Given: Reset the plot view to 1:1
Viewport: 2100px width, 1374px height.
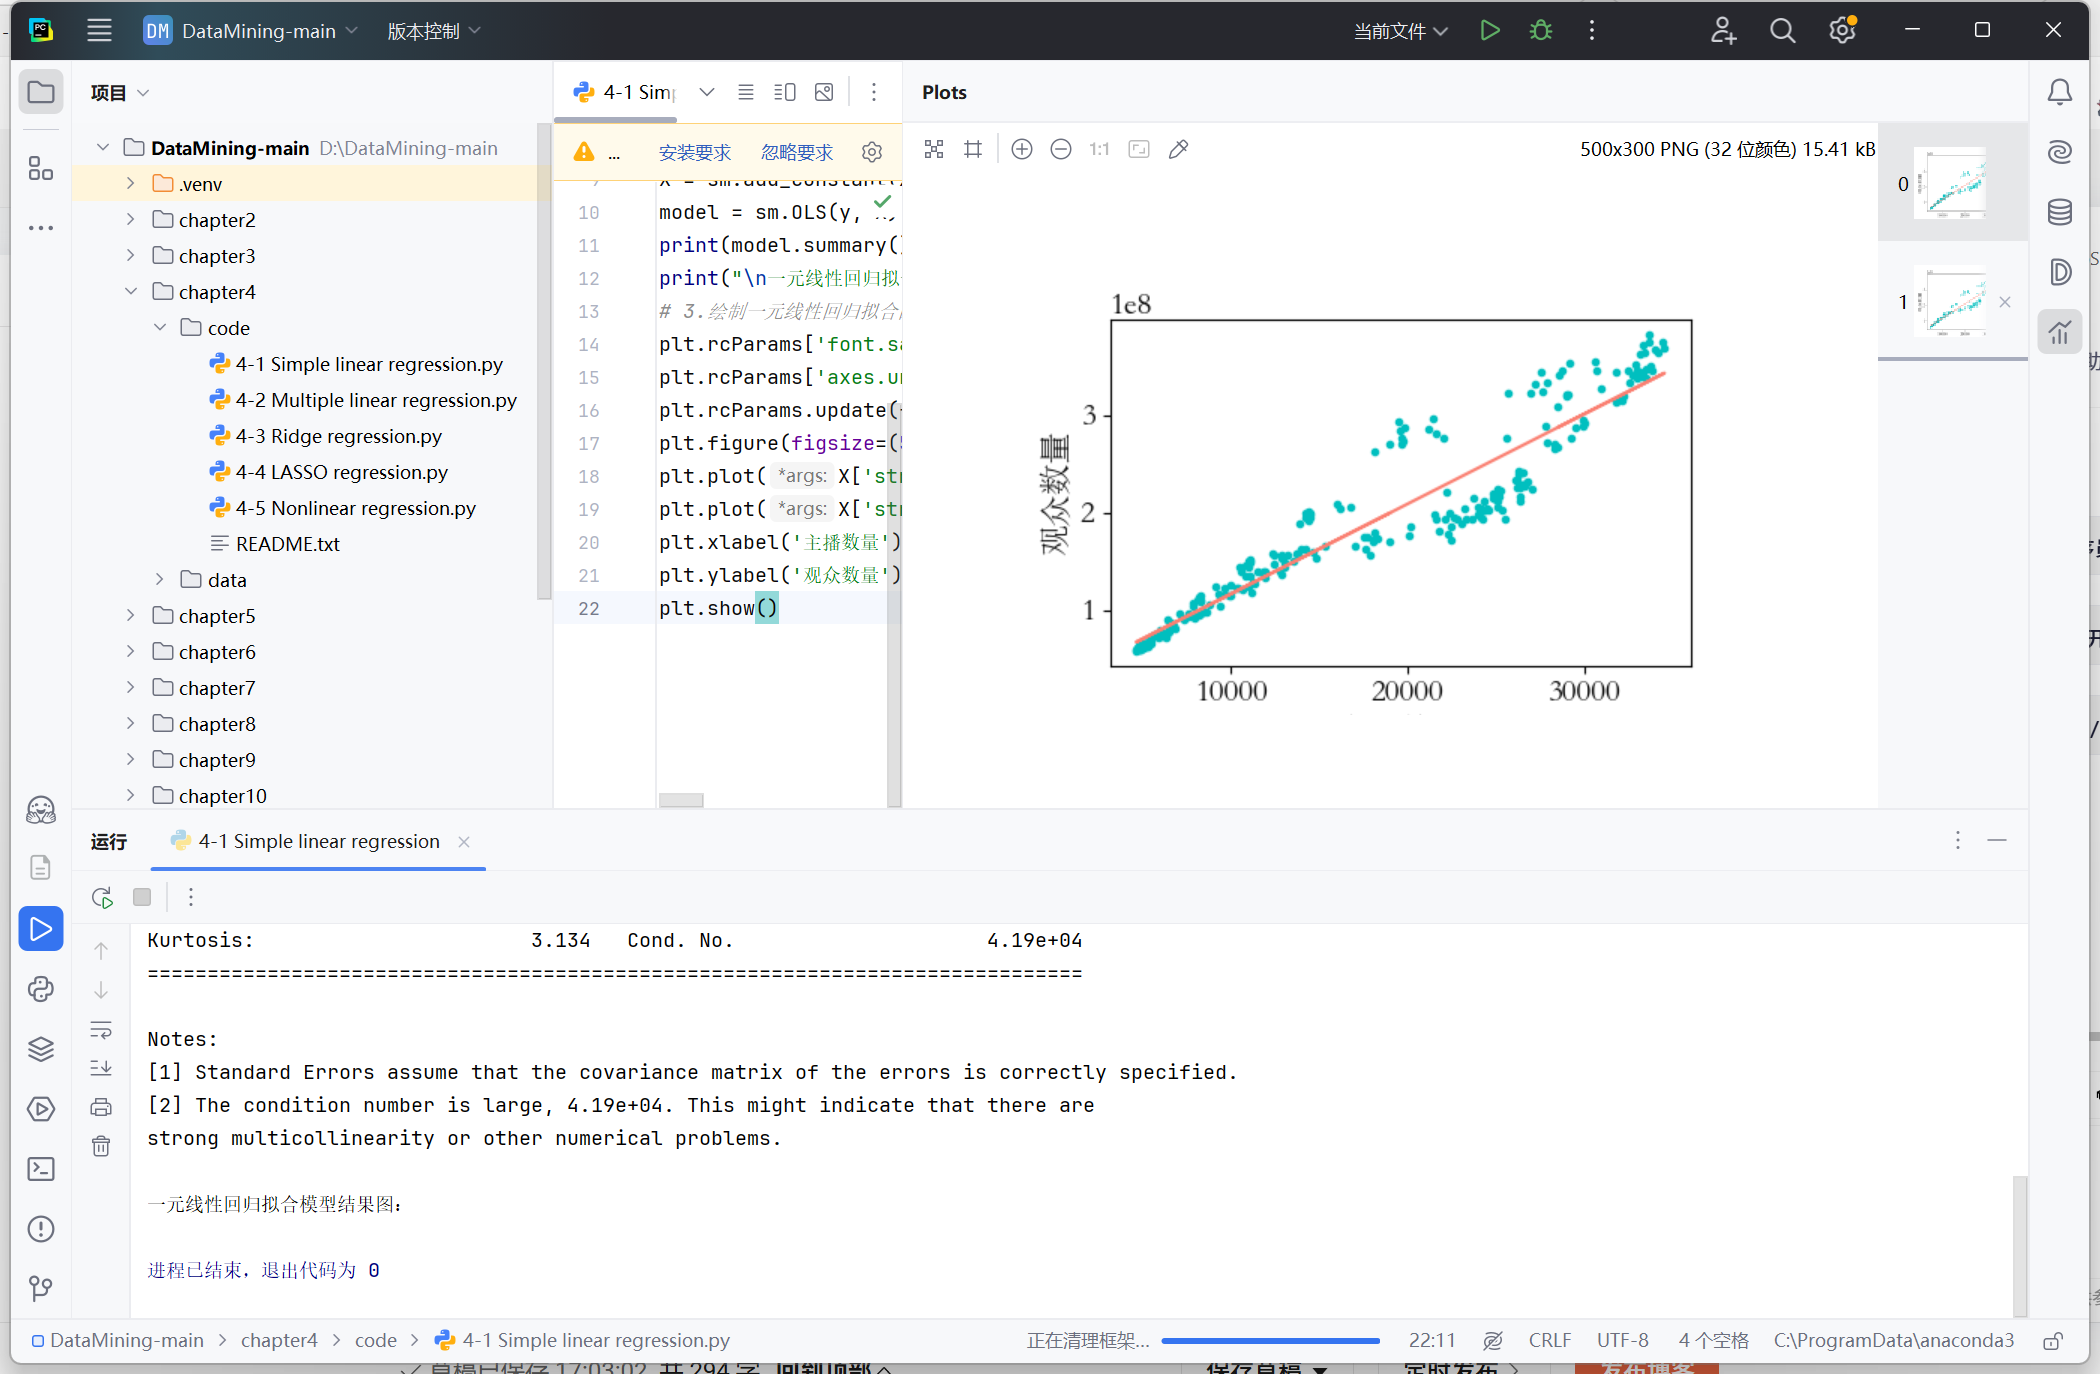Looking at the screenshot, I should pyautogui.click(x=1099, y=149).
